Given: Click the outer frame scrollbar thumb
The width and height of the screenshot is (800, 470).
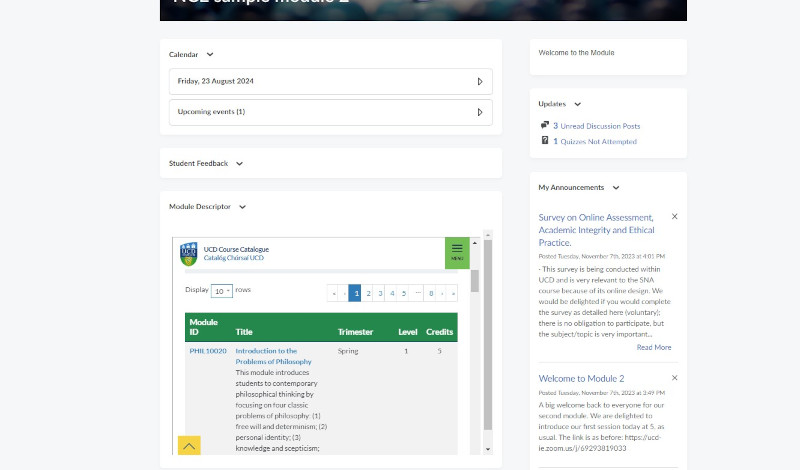Looking at the screenshot, I should pos(488,335).
